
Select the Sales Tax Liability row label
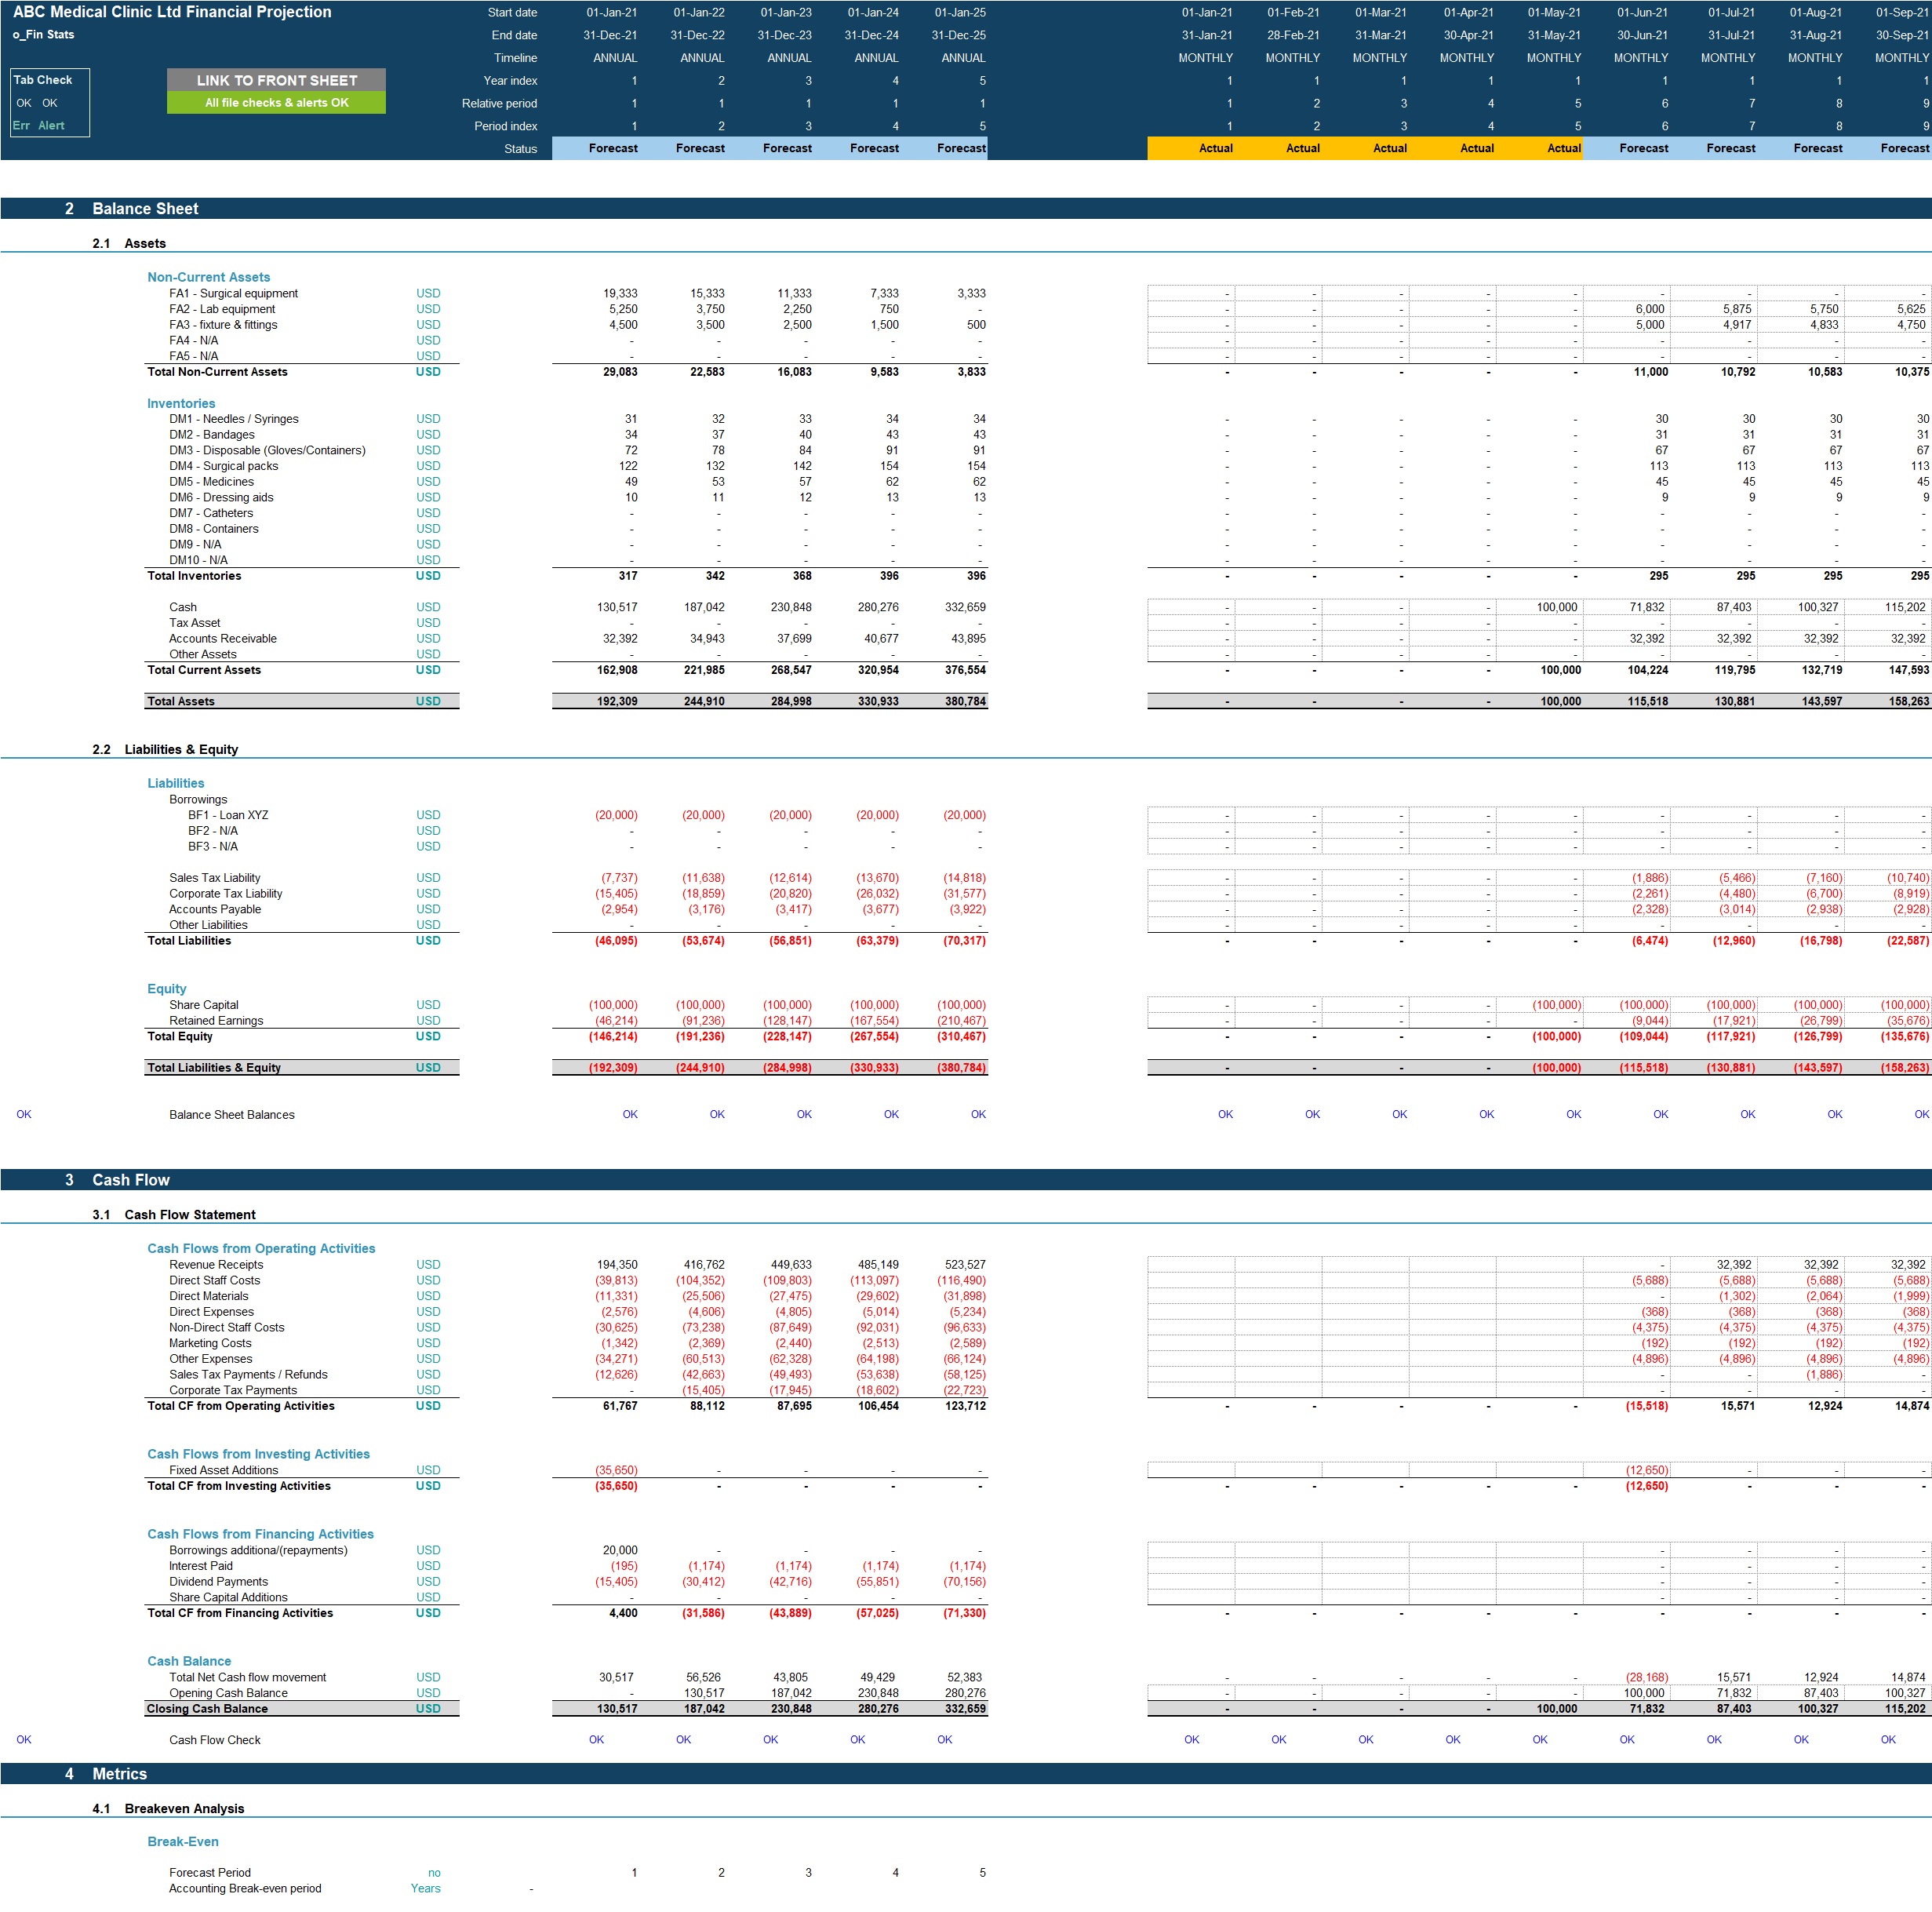coord(214,878)
